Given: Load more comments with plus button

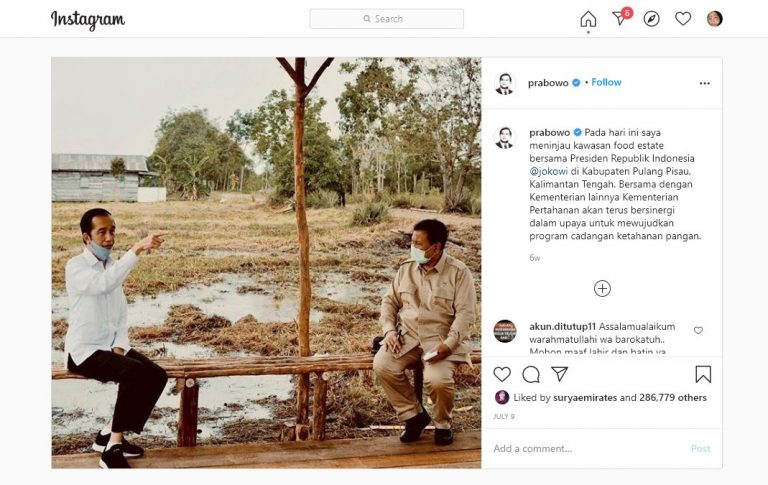Looking at the screenshot, I should [x=602, y=289].
